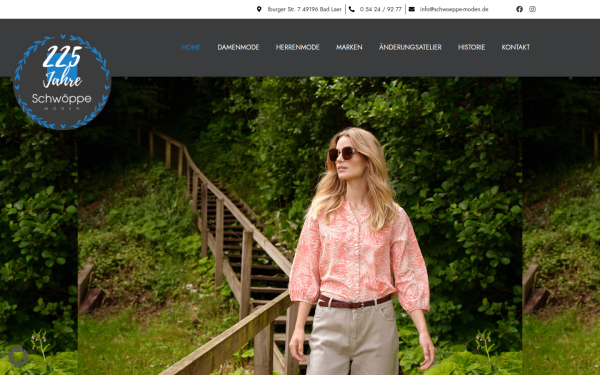Viewport: 600px width, 375px height.
Task: Open the KONTAKT page
Action: (x=516, y=47)
